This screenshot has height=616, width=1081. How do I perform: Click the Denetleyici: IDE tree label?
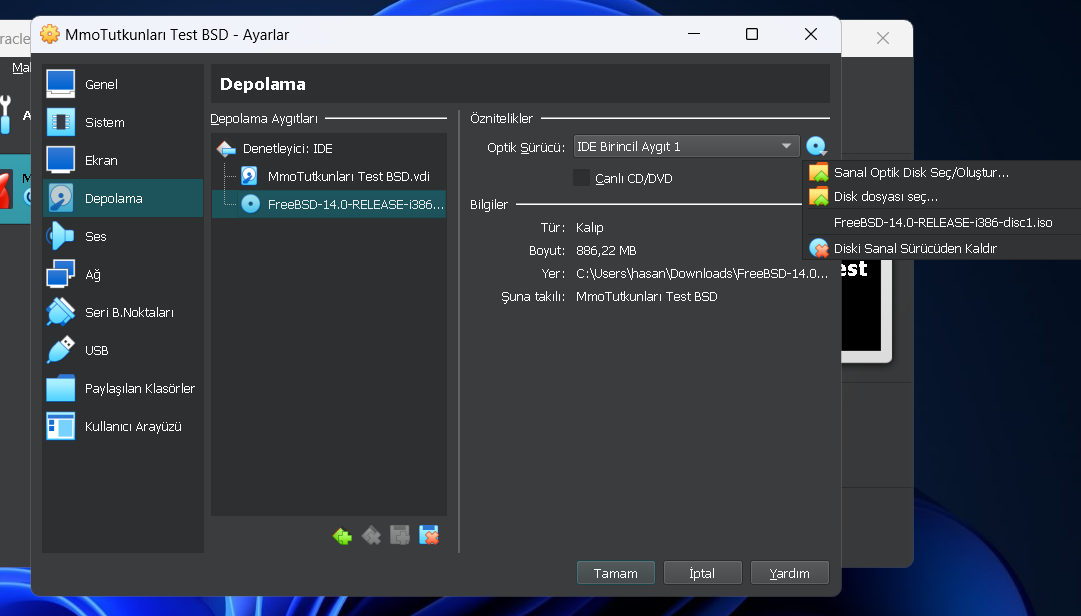287,148
